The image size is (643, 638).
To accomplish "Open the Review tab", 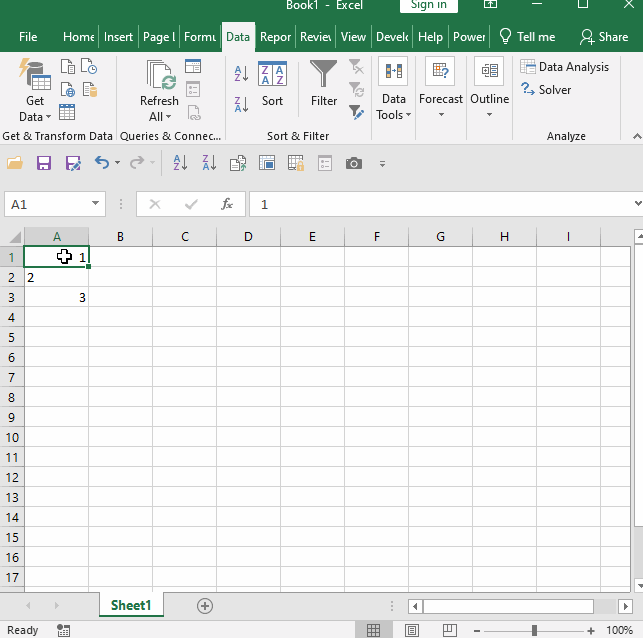I will [315, 37].
